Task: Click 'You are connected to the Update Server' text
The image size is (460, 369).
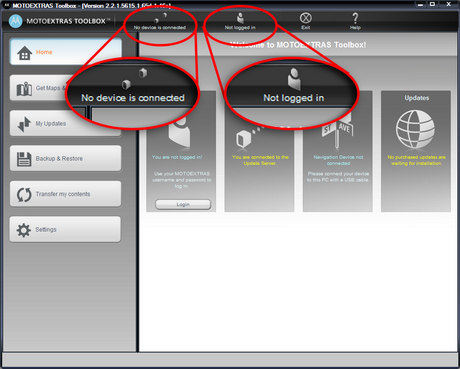Action: click(260, 160)
